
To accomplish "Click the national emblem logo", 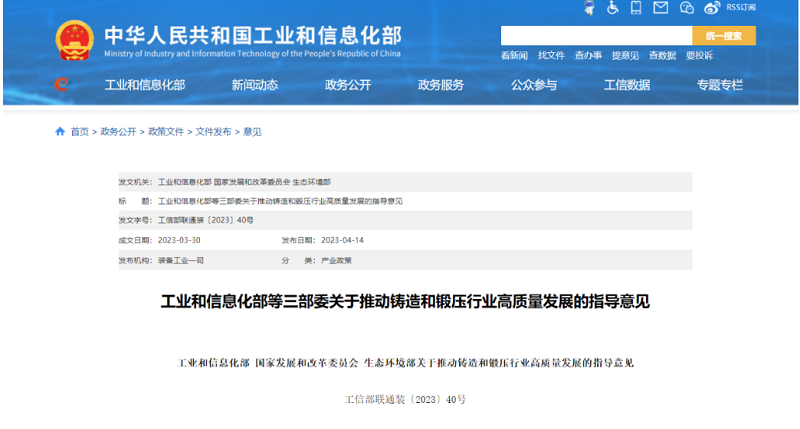I will coord(74,40).
